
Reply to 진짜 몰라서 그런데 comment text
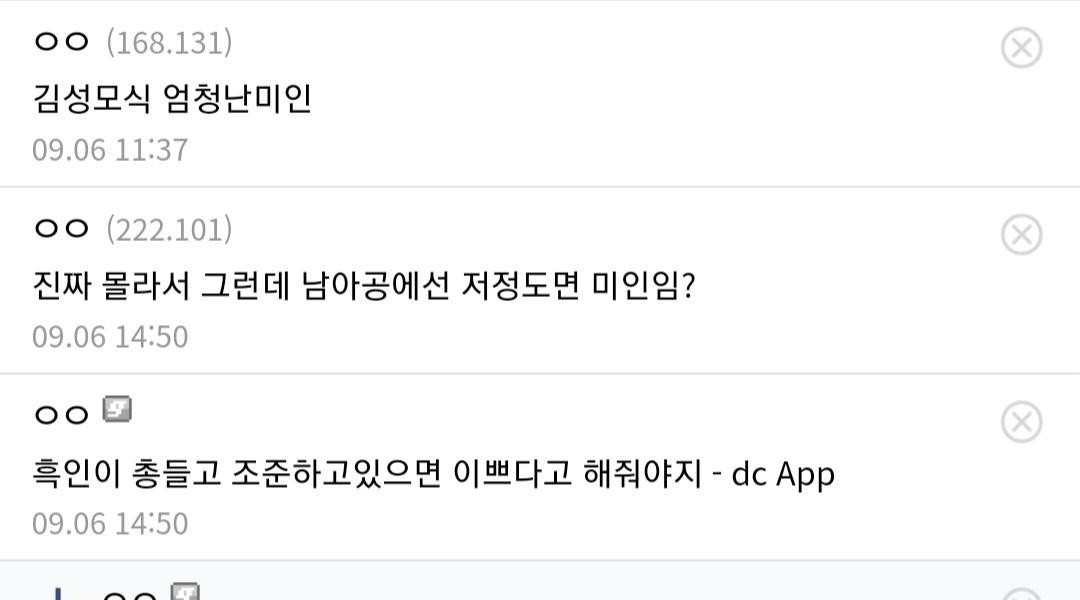point(363,286)
